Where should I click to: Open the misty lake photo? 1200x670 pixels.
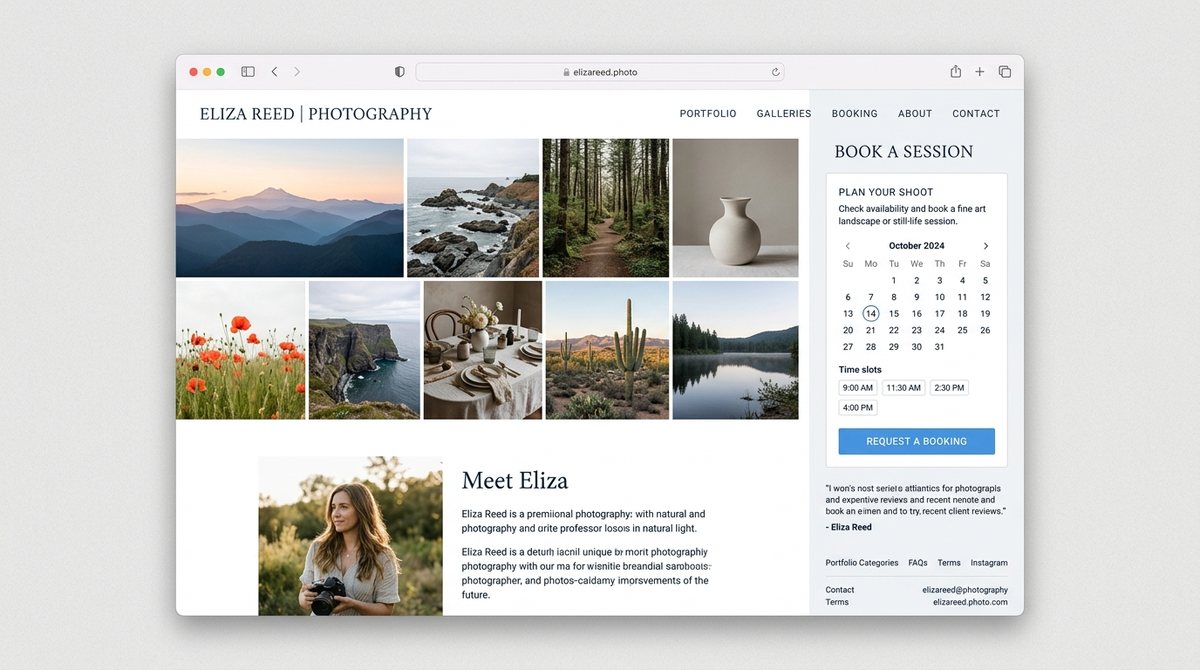point(736,350)
